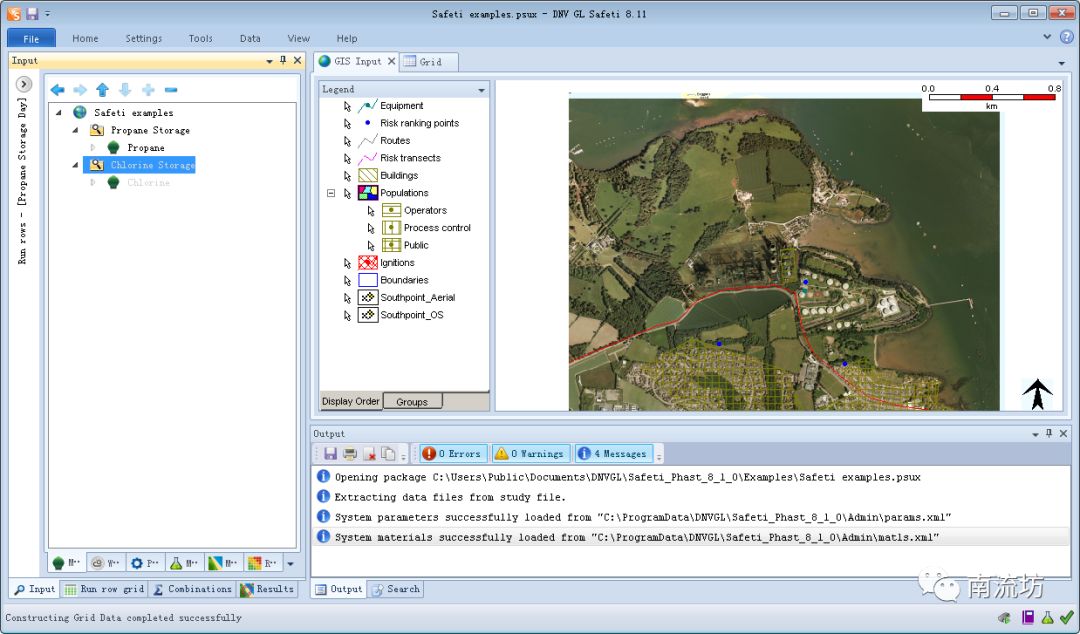The height and width of the screenshot is (634, 1080).
Task: Click the help question mark icon
Action: 1066,37
